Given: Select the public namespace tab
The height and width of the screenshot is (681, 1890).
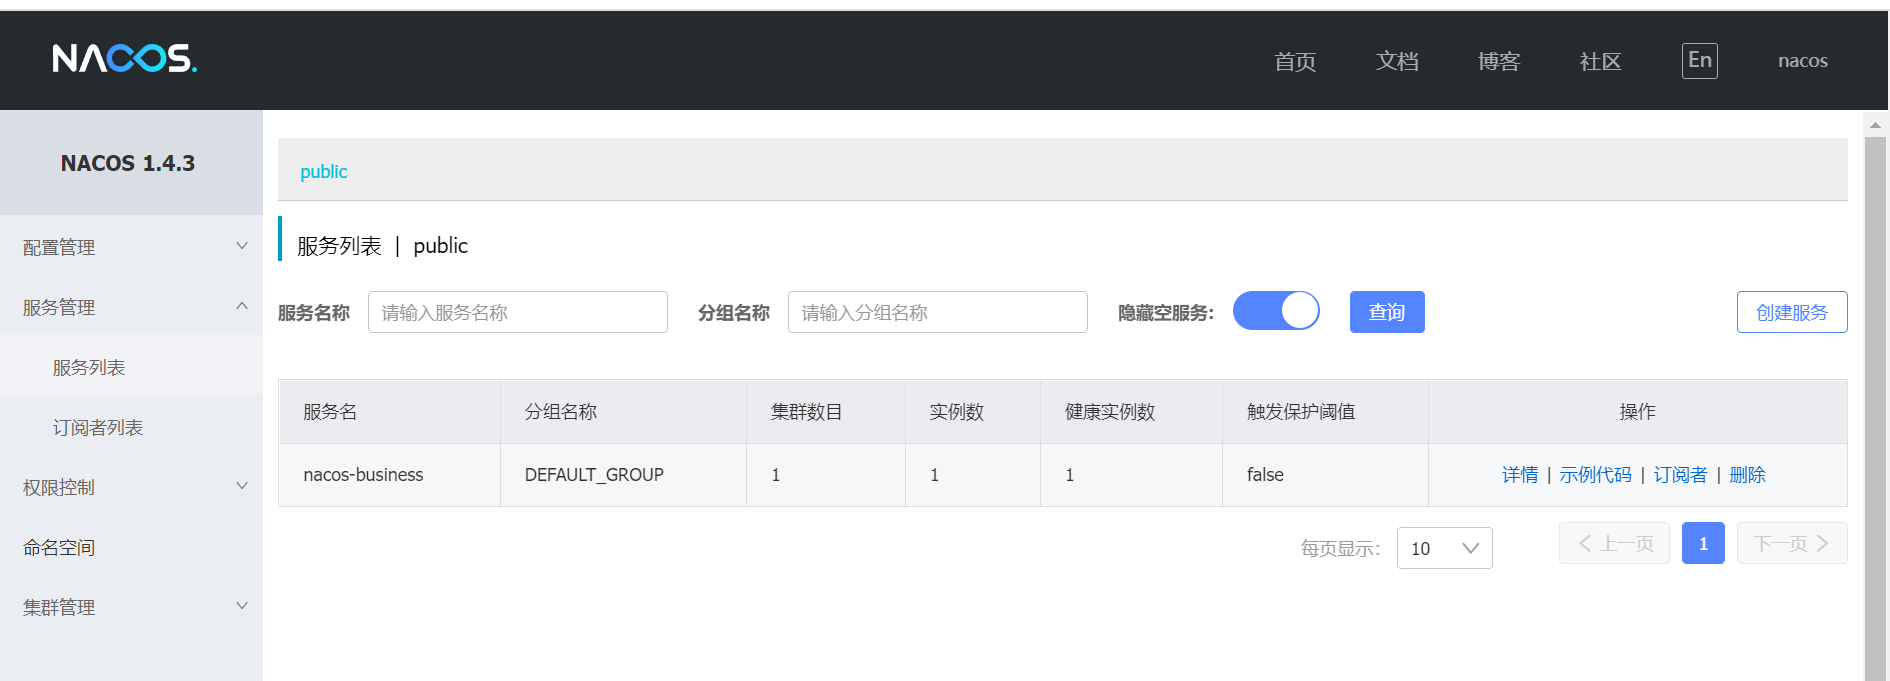Looking at the screenshot, I should [x=324, y=172].
